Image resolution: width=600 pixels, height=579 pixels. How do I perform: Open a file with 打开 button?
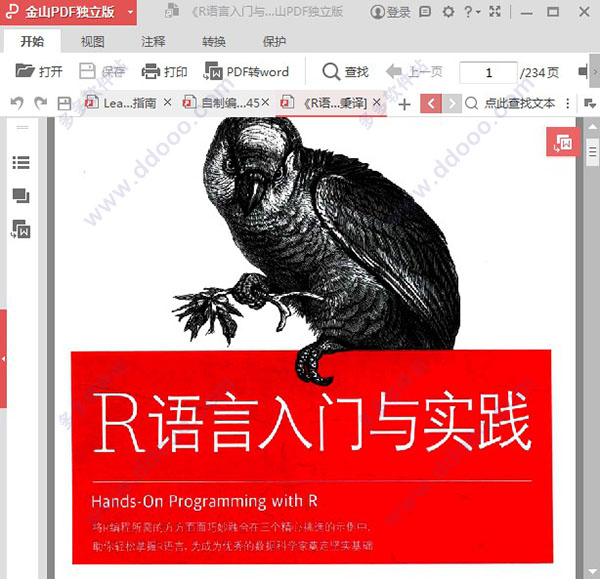39,72
